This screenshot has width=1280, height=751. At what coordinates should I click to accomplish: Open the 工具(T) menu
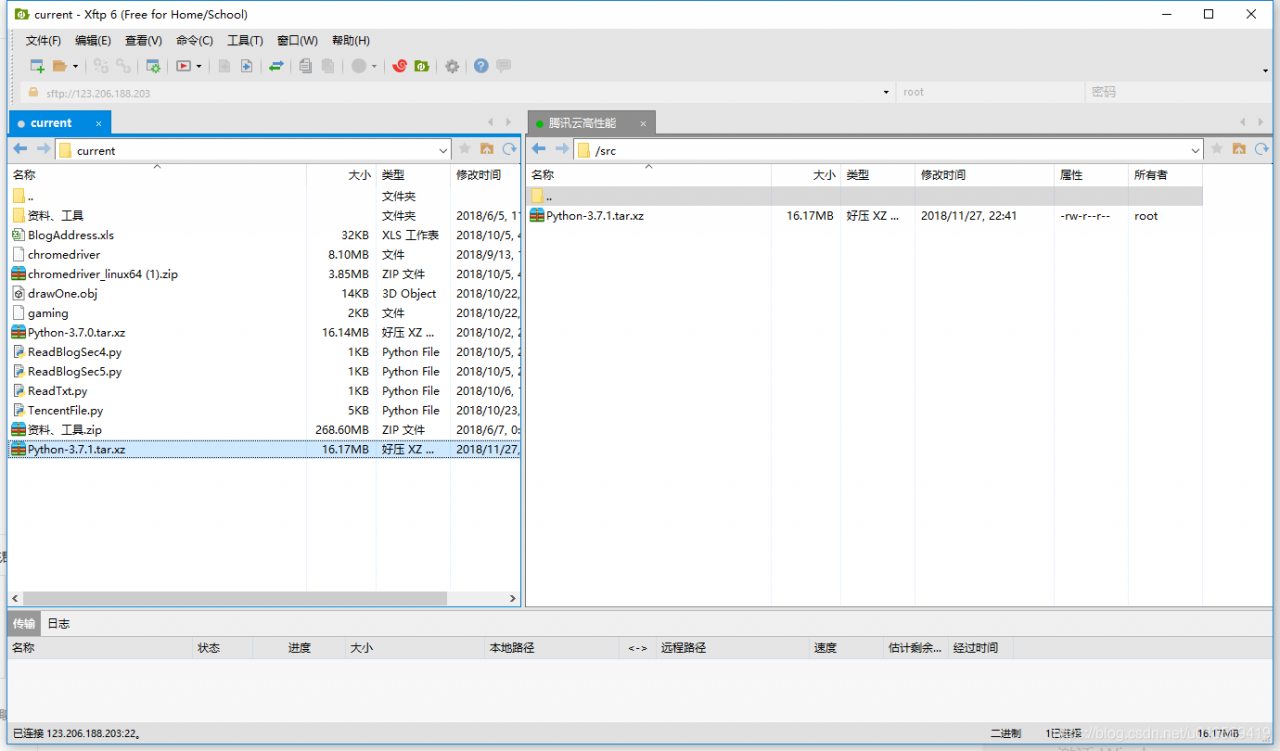245,40
